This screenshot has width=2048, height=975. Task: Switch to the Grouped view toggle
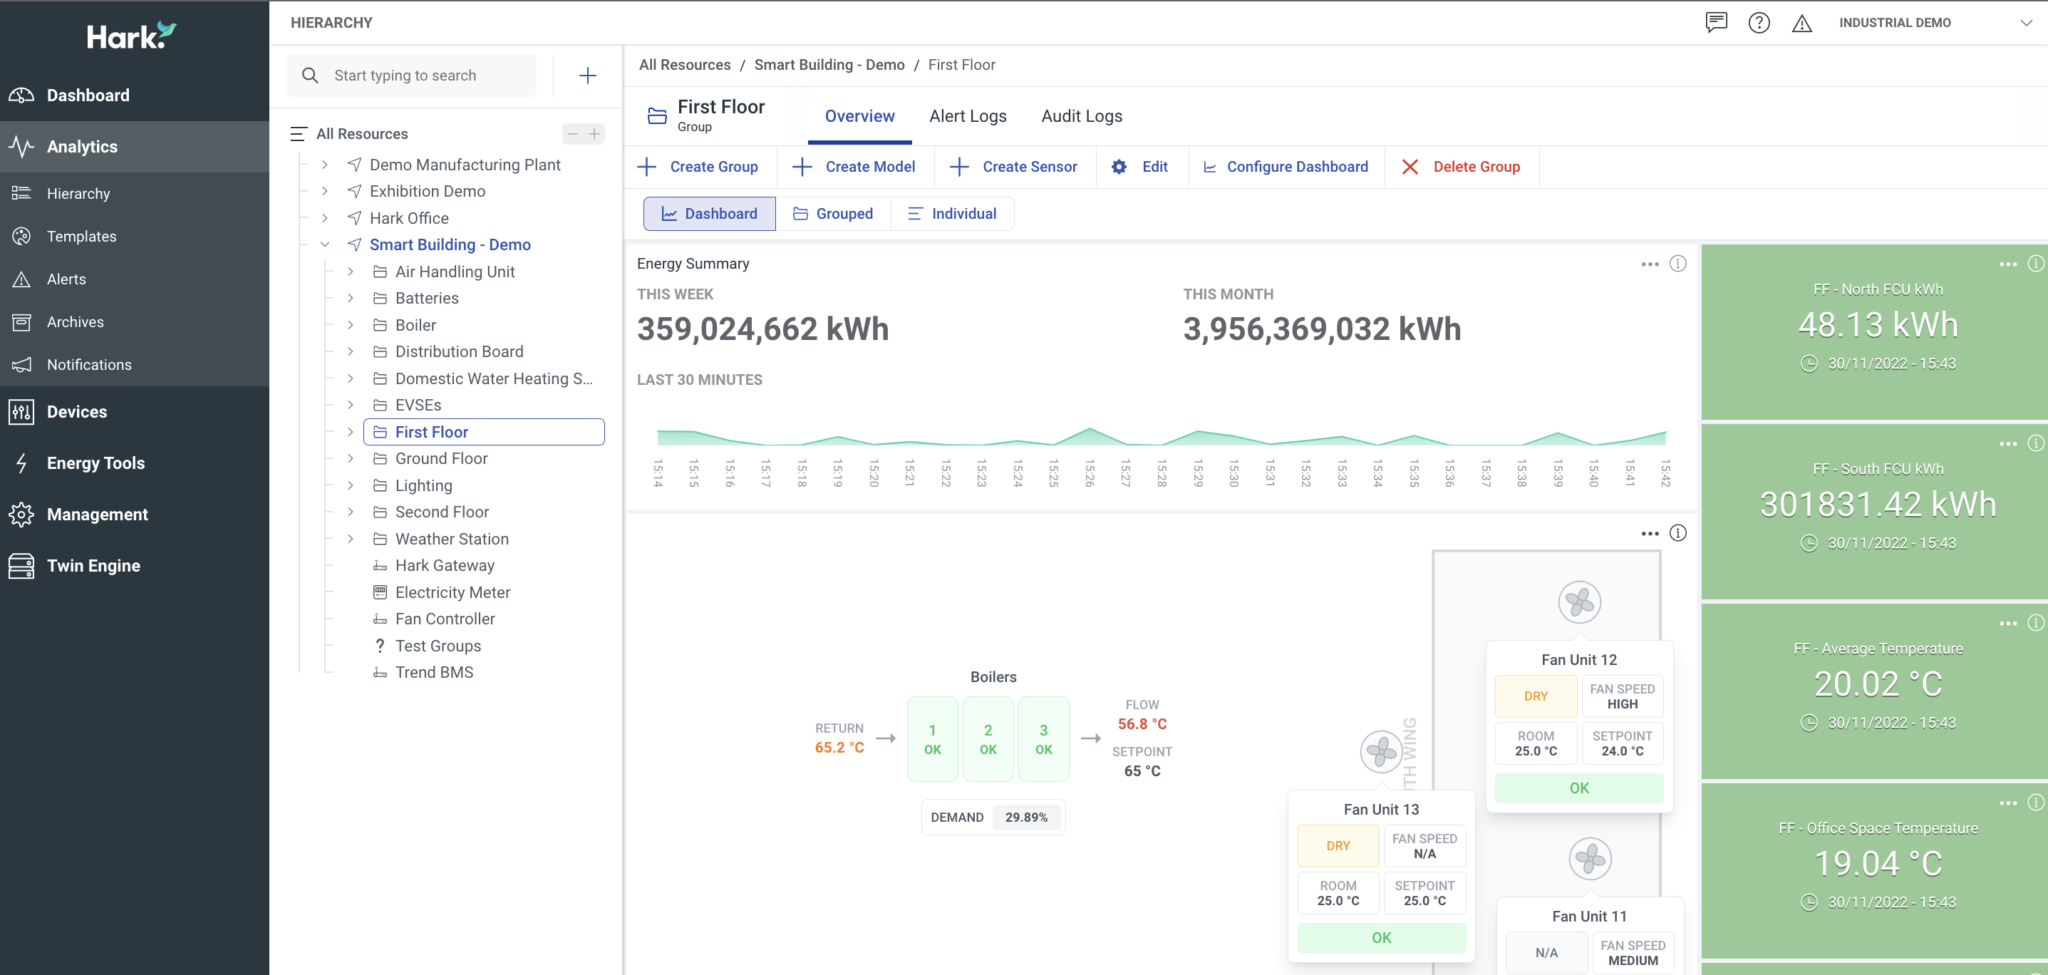[x=833, y=213]
